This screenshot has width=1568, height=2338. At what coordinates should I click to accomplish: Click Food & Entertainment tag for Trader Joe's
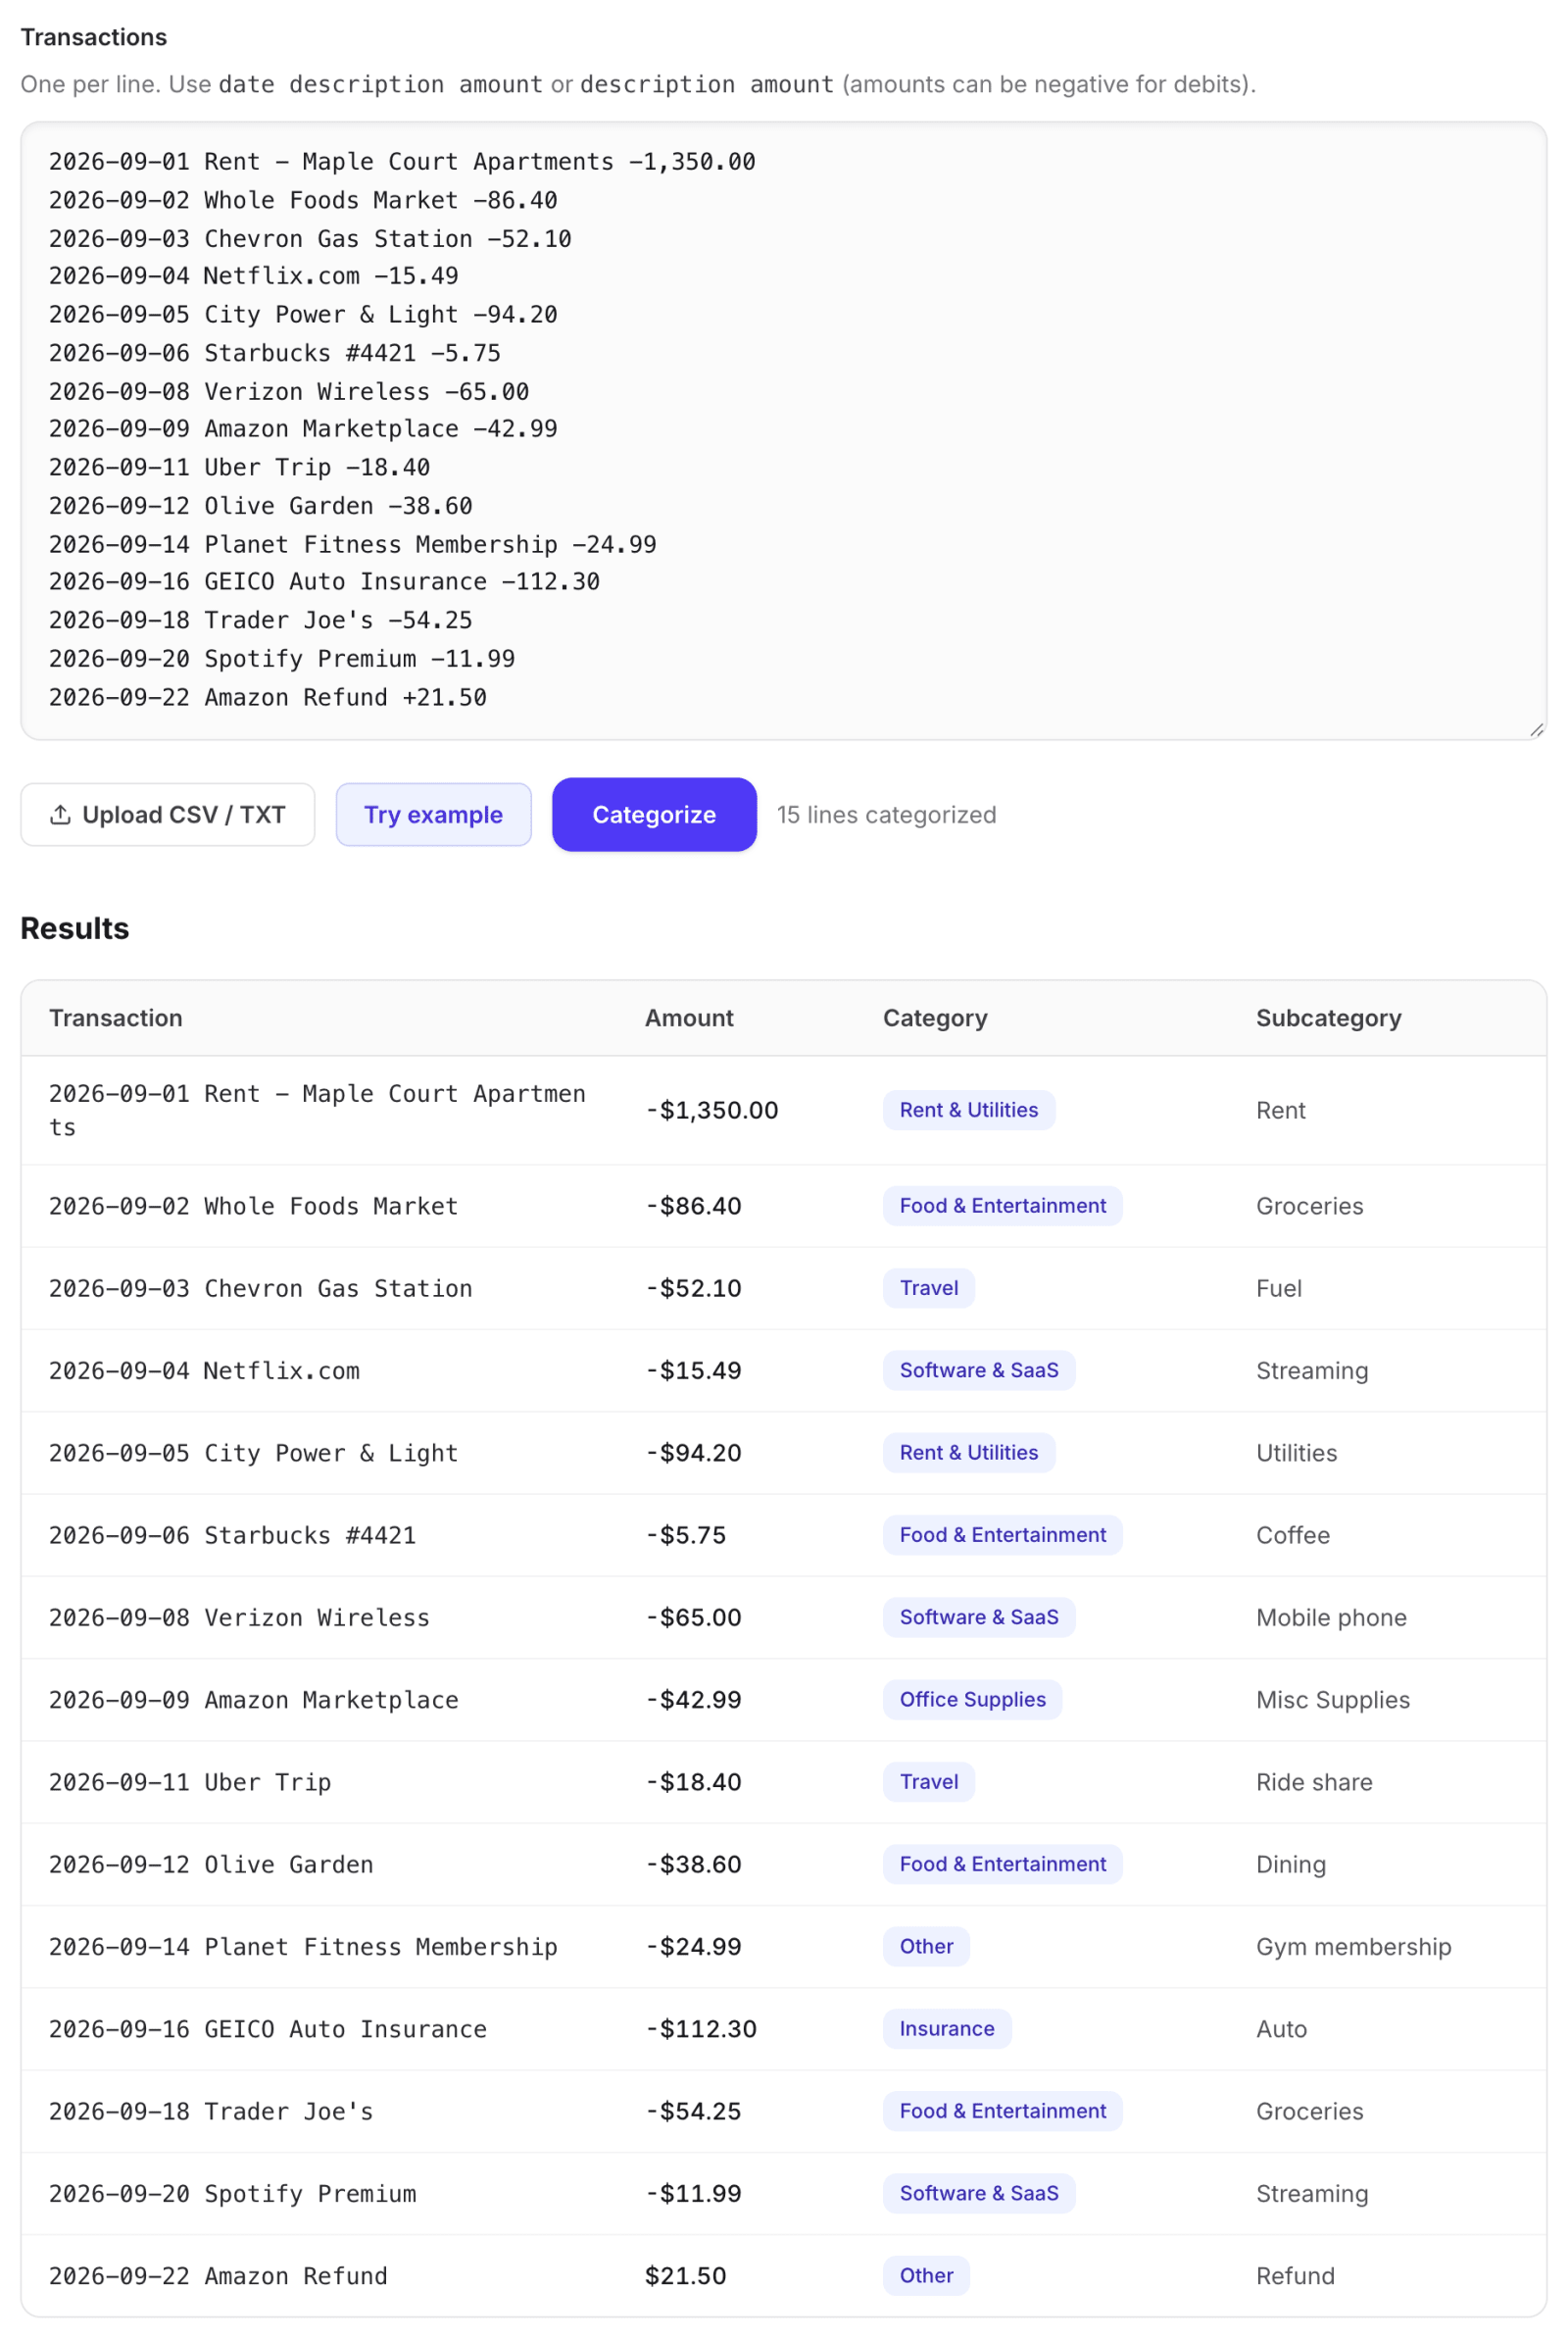point(1002,2111)
